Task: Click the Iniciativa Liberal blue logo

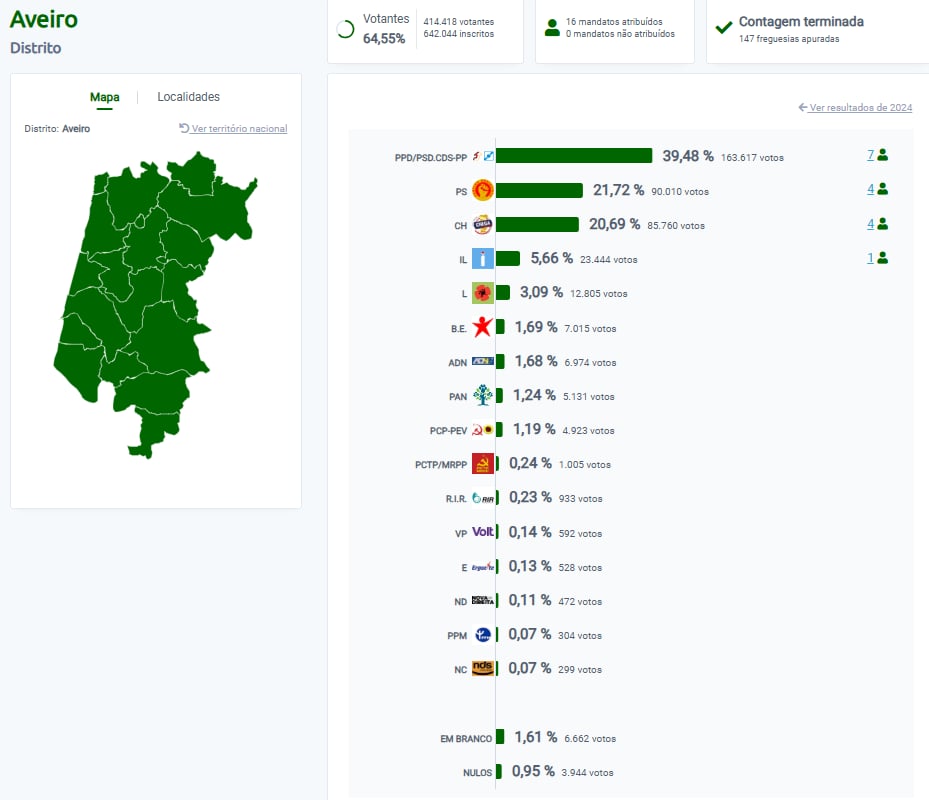Action: pos(483,259)
